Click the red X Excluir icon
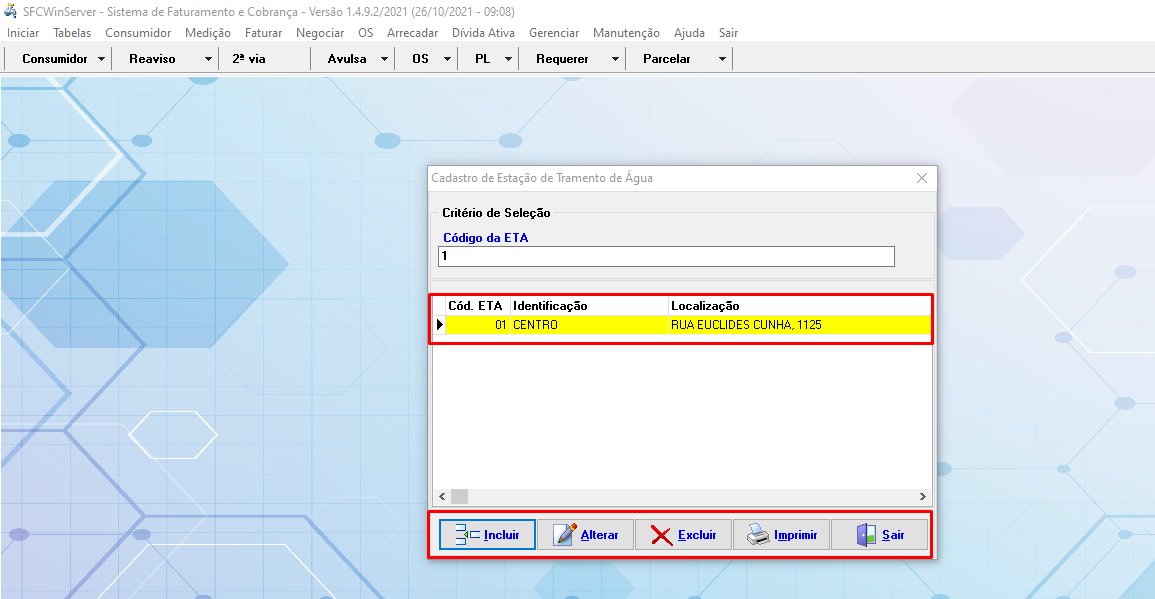Image resolution: width=1155 pixels, height=599 pixels. 661,535
